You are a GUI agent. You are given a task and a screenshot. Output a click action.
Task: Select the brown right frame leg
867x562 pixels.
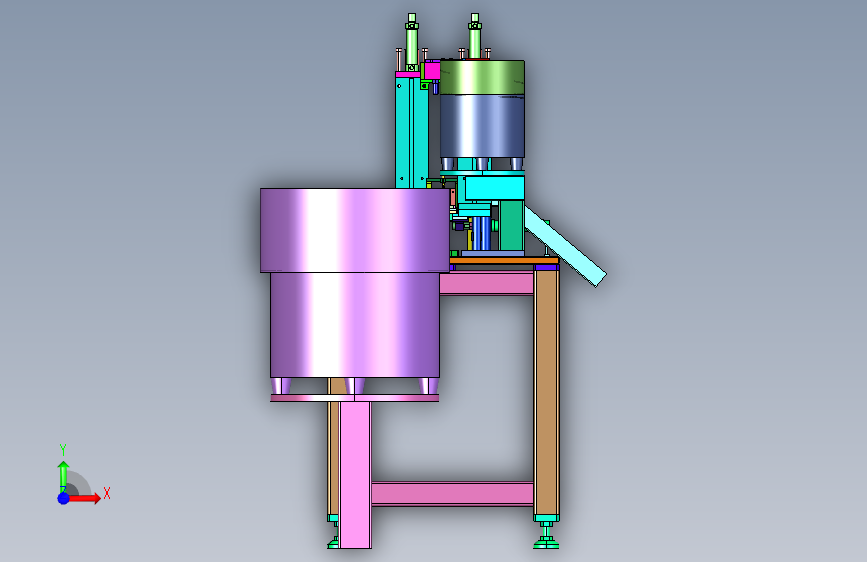click(x=547, y=392)
